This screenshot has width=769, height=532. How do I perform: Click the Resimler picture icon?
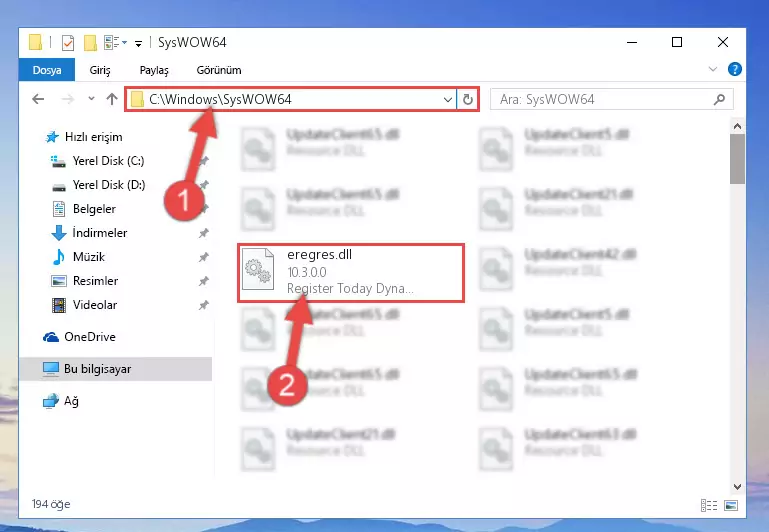coord(59,281)
